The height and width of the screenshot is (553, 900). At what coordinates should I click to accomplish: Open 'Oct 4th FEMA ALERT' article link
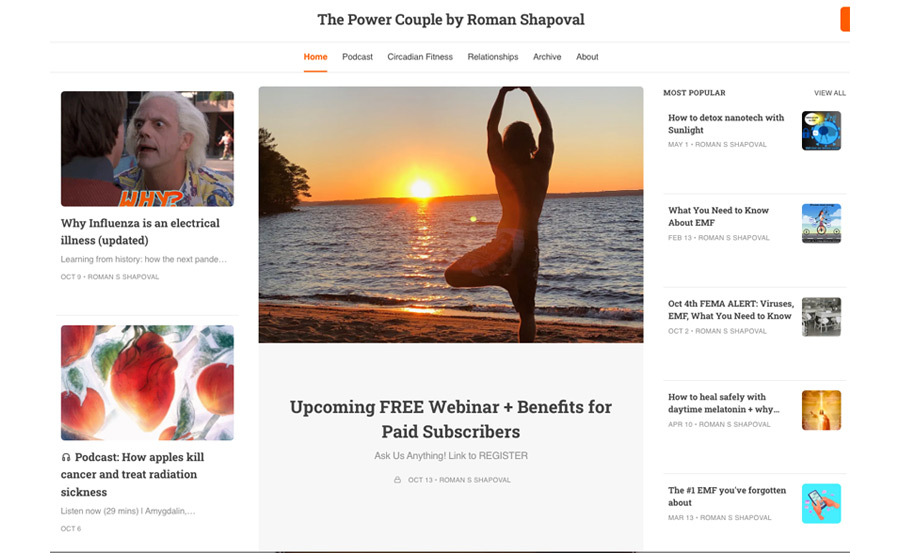click(731, 310)
